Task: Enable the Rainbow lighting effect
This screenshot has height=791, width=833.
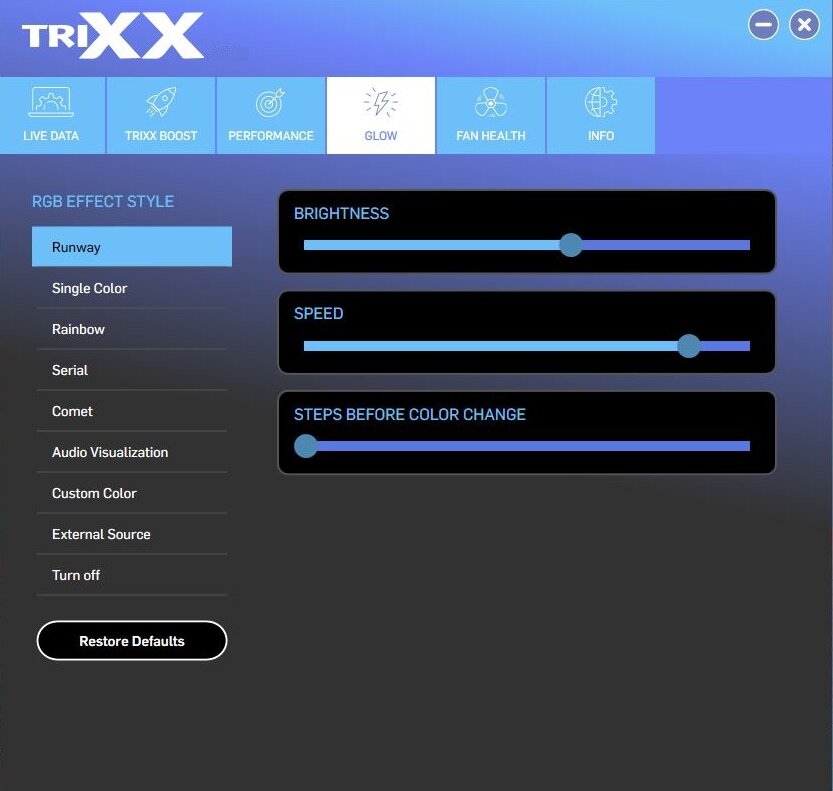Action: 131,329
